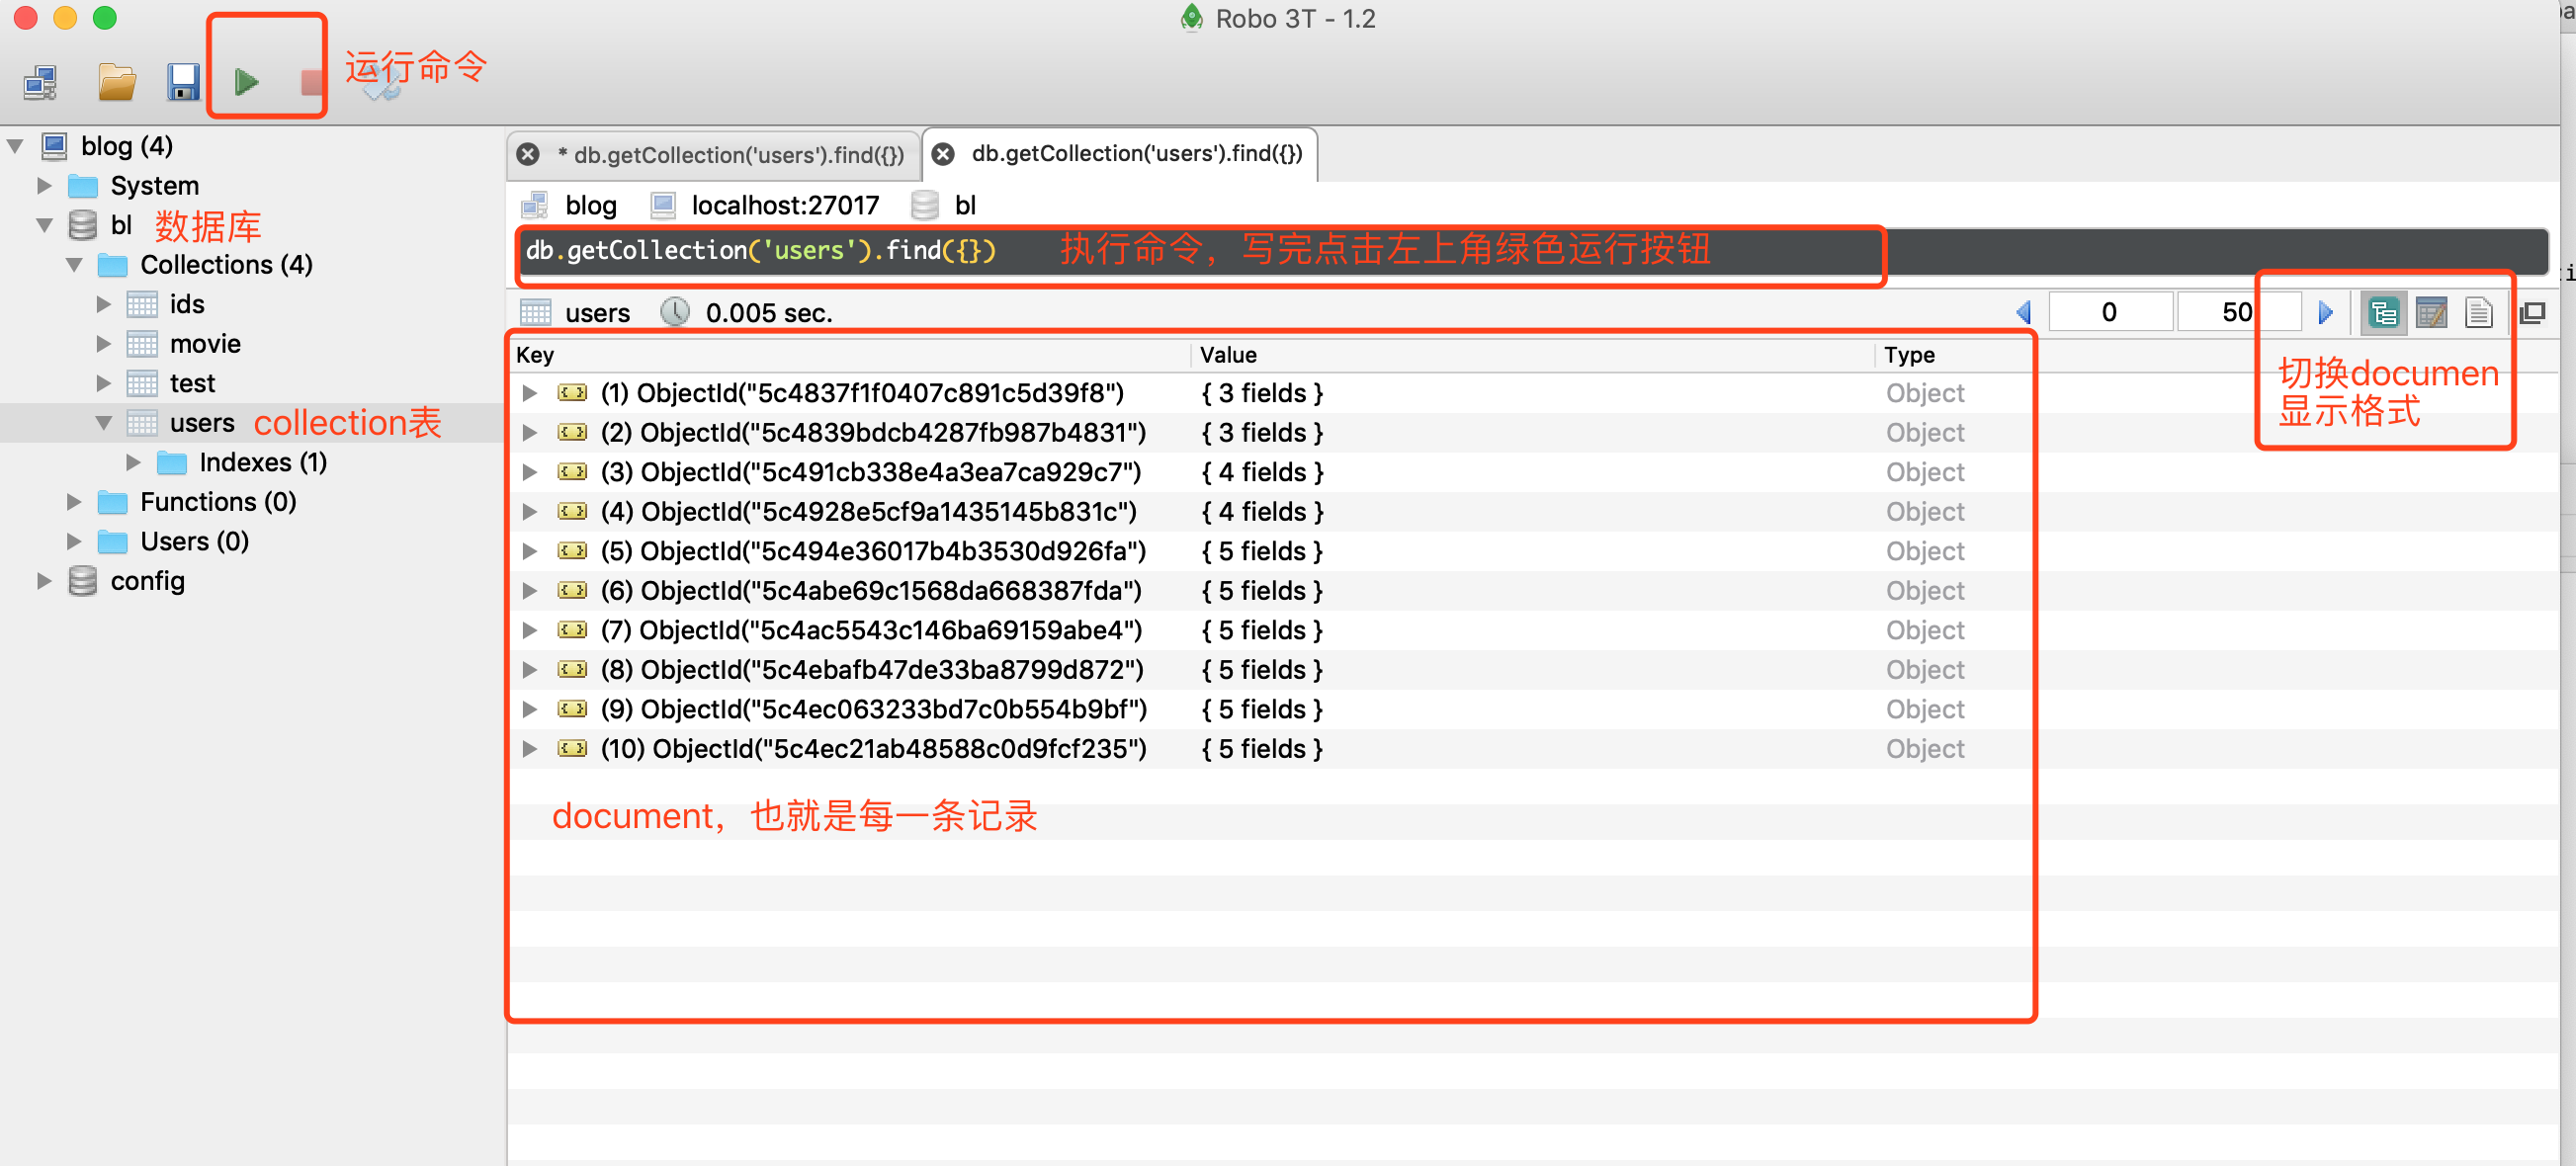This screenshot has height=1166, width=2576.
Task: Expand document (1) ObjectId row
Action: [x=530, y=393]
